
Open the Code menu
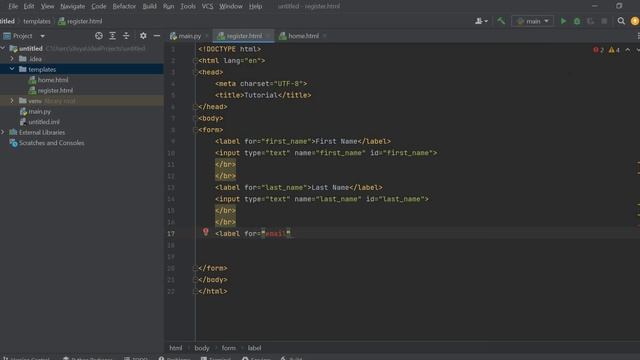(98, 6)
